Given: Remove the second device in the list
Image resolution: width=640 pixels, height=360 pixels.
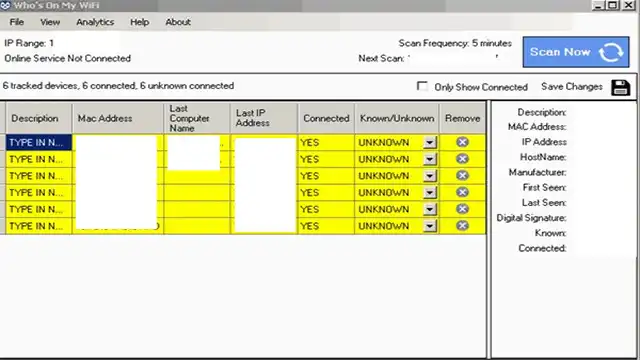Looking at the screenshot, I should point(462,159).
